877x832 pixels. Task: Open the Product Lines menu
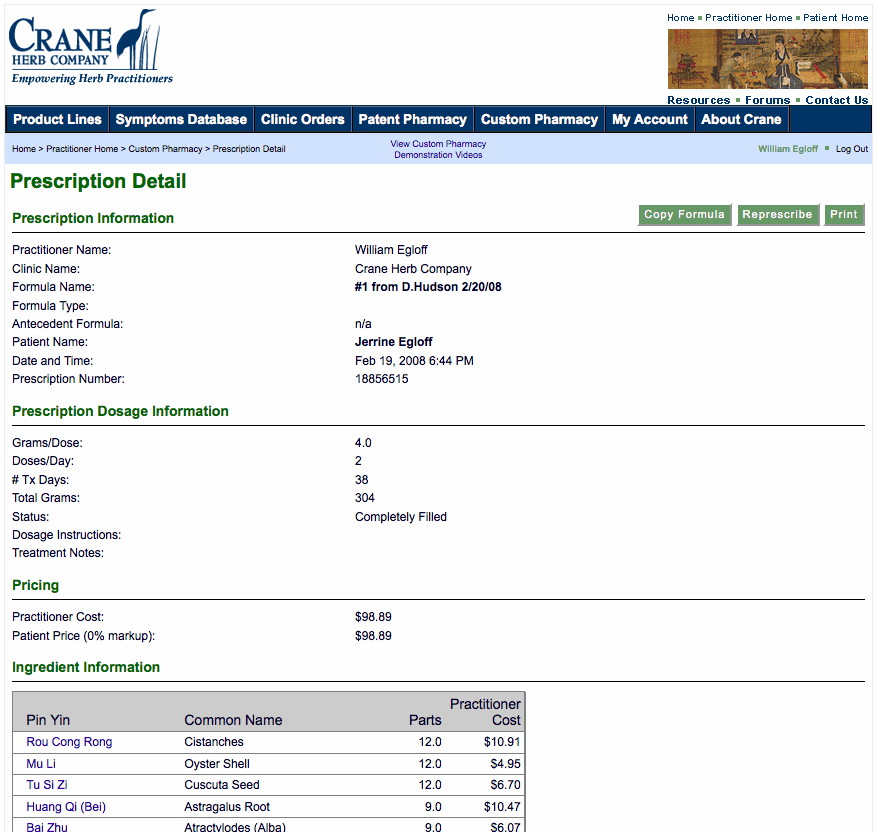coord(57,119)
